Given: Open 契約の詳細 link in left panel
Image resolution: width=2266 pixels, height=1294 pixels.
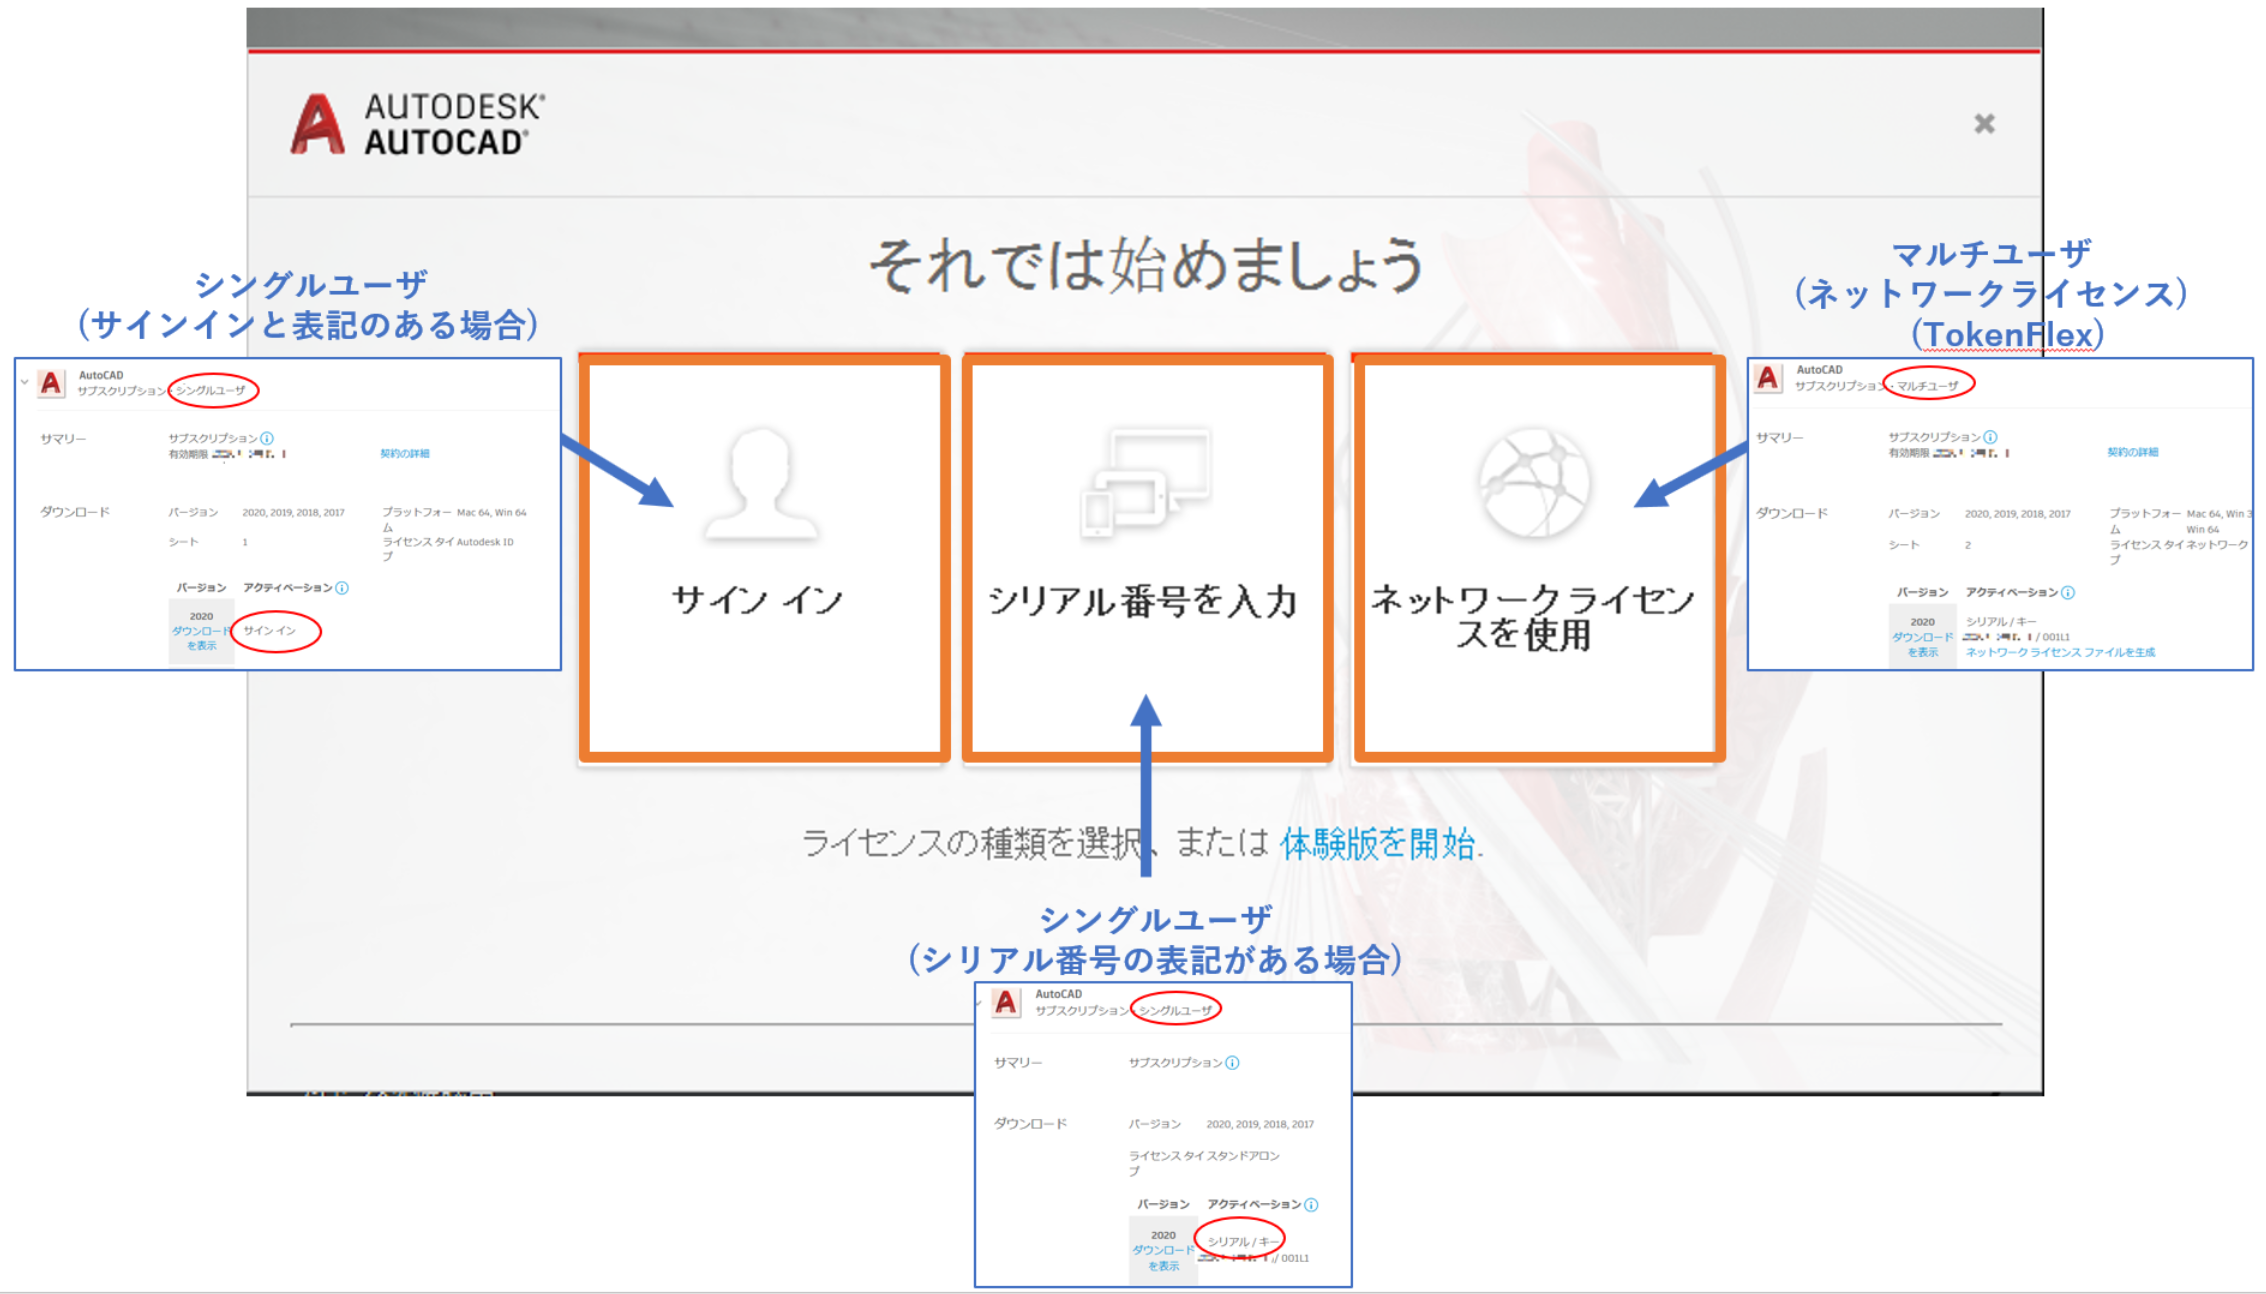Looking at the screenshot, I should 404,453.
